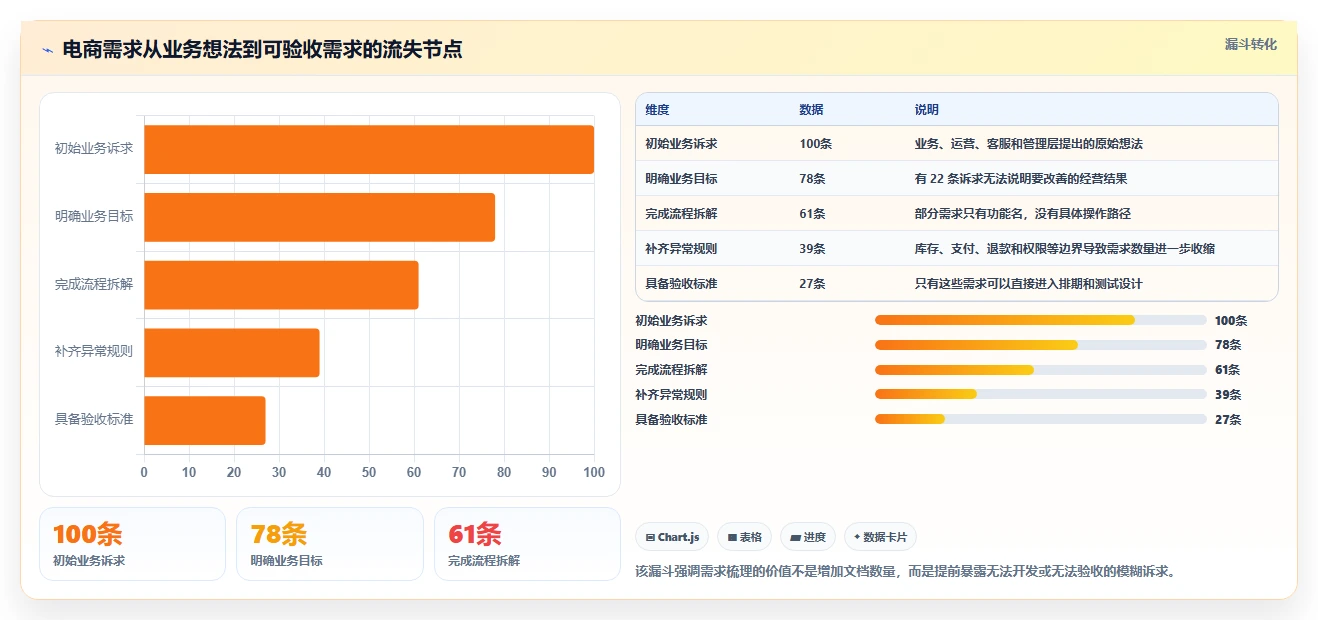Select table cell 补齐异常规则
This screenshot has height=620, width=1318.
pyautogui.click(x=681, y=249)
